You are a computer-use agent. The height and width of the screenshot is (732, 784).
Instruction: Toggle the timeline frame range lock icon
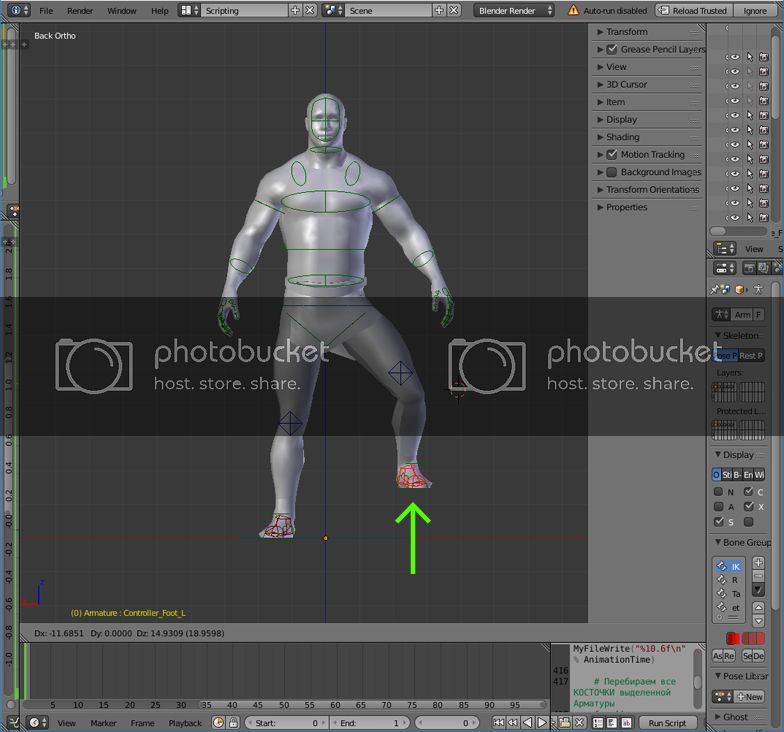pos(232,723)
